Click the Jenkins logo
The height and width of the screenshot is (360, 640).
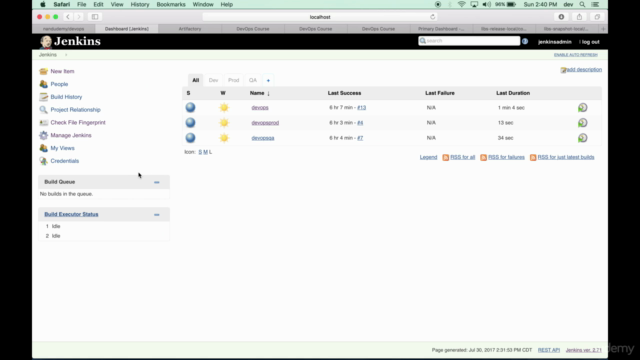click(x=70, y=41)
